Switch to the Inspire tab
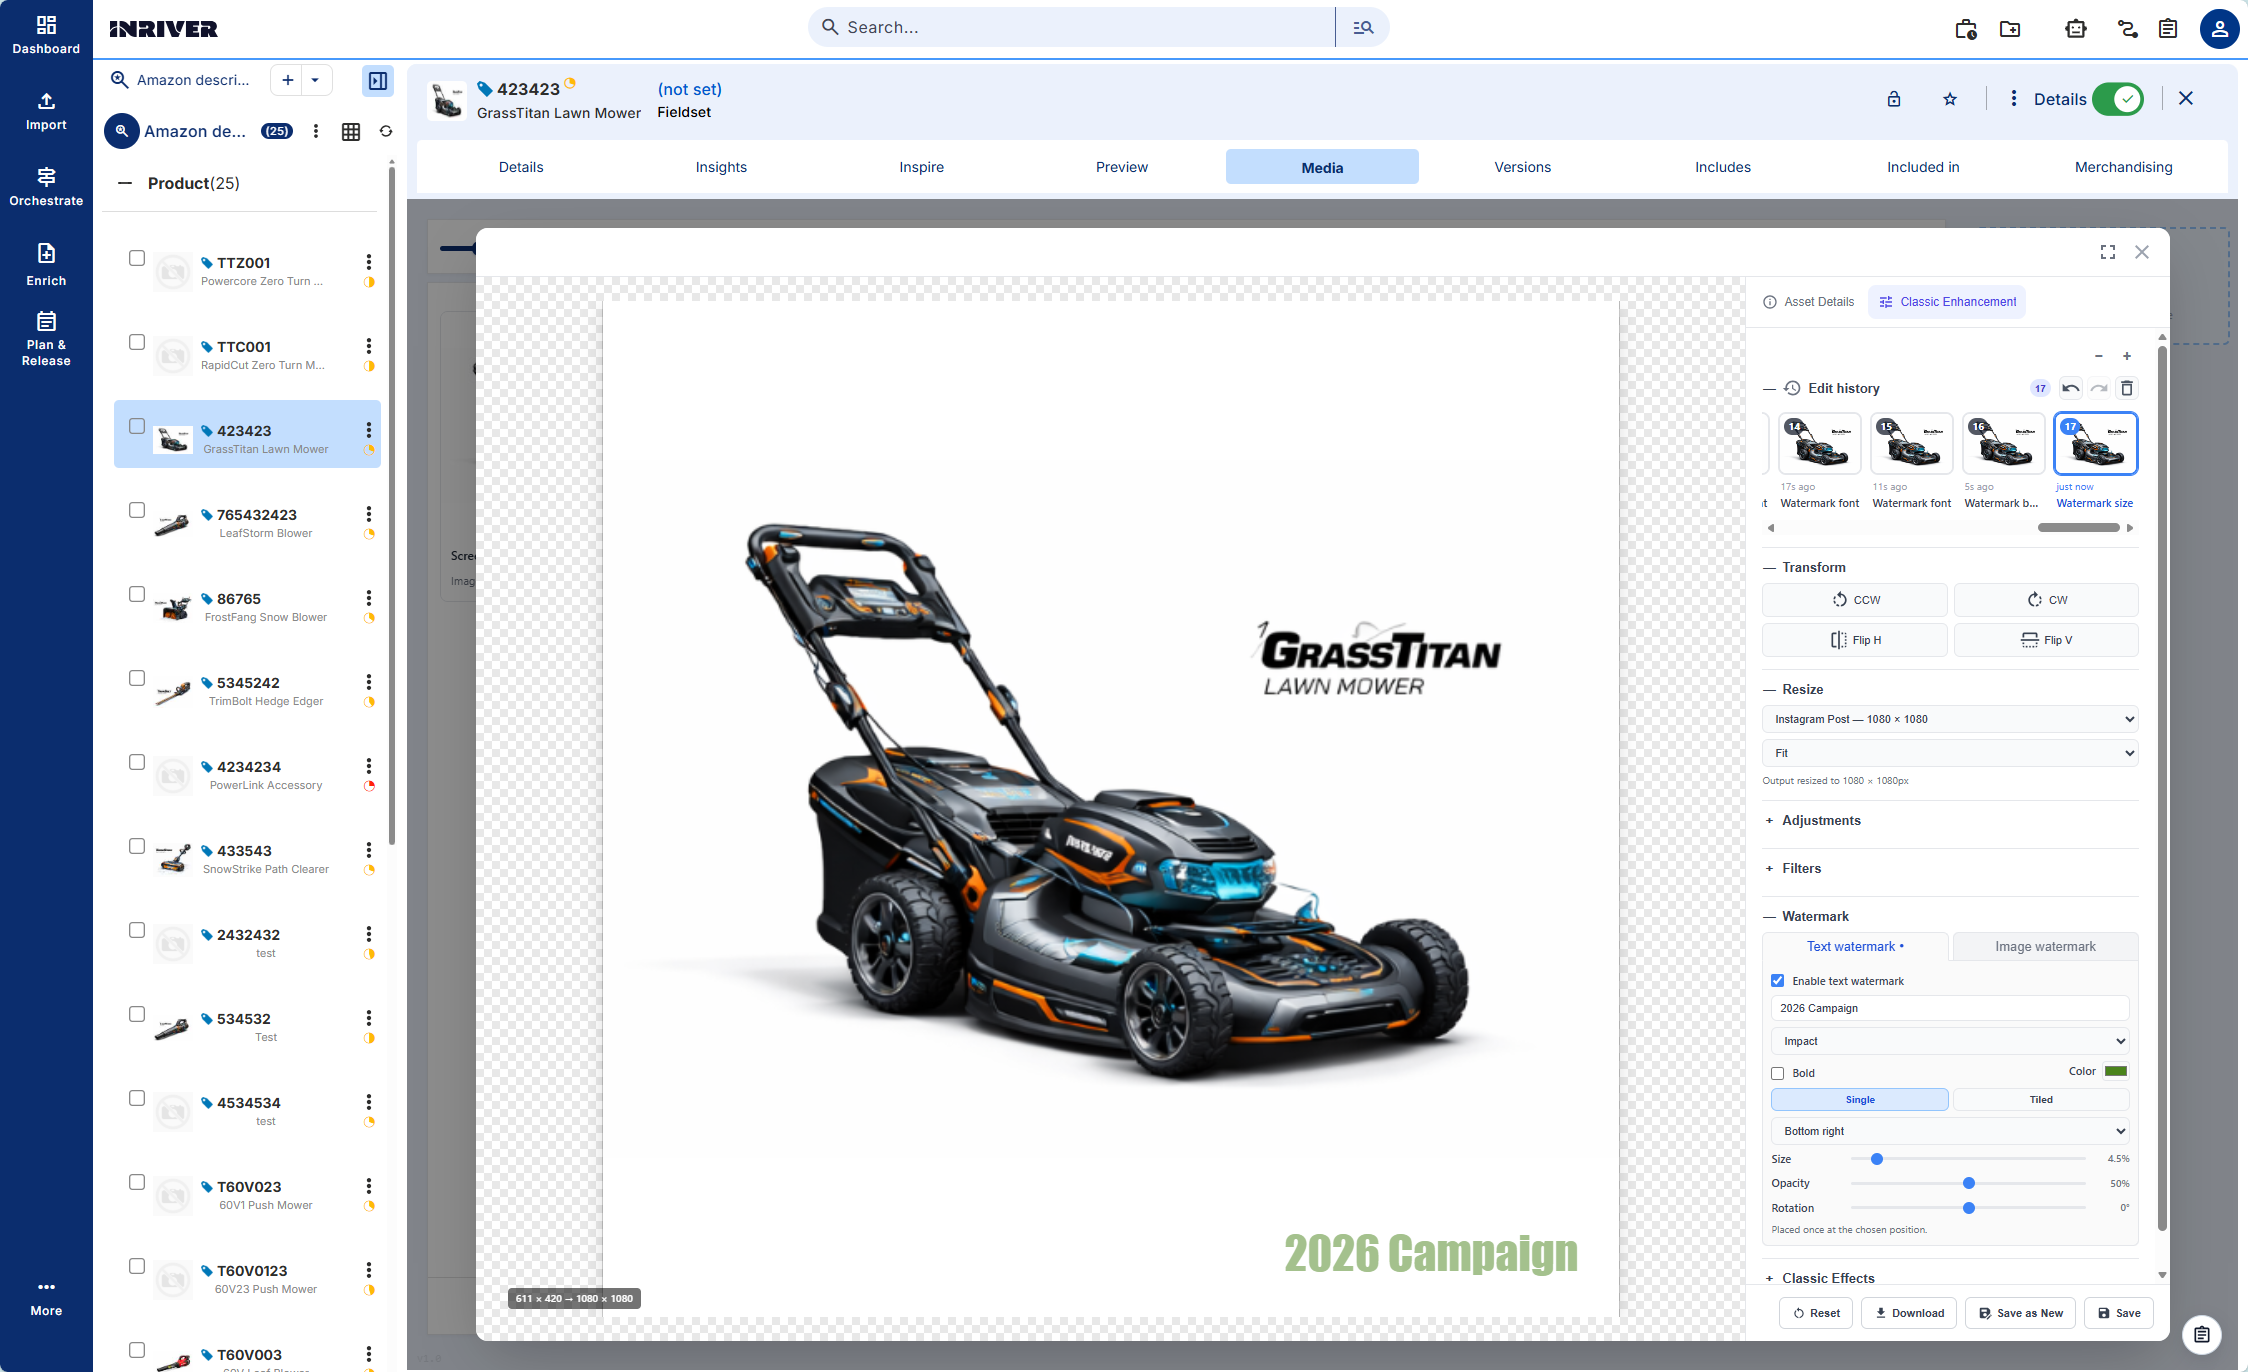 [921, 167]
